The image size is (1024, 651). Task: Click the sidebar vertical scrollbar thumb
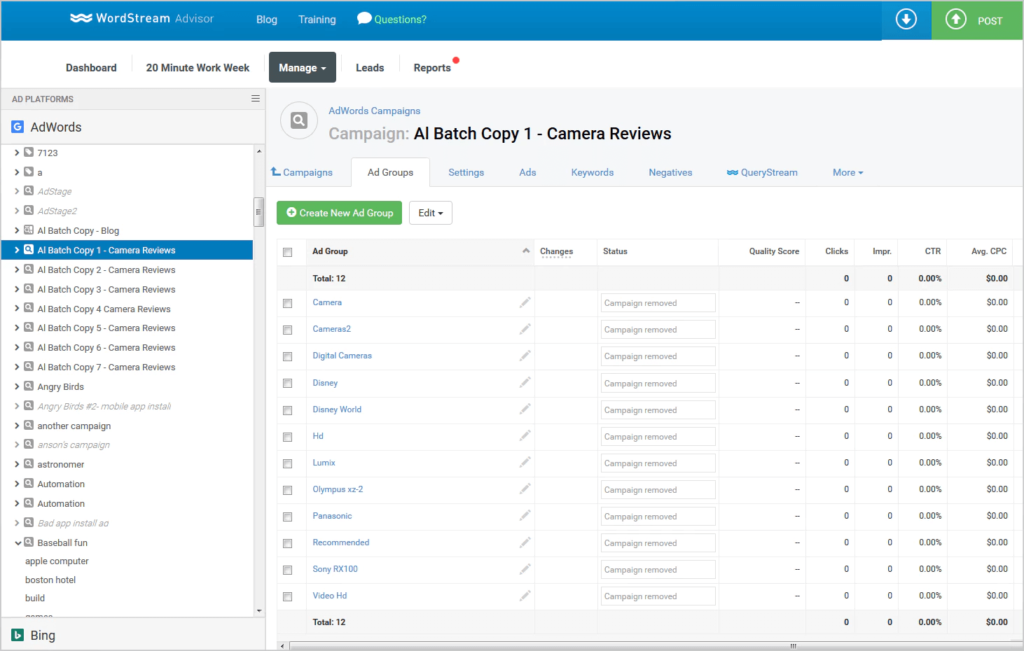point(259,211)
